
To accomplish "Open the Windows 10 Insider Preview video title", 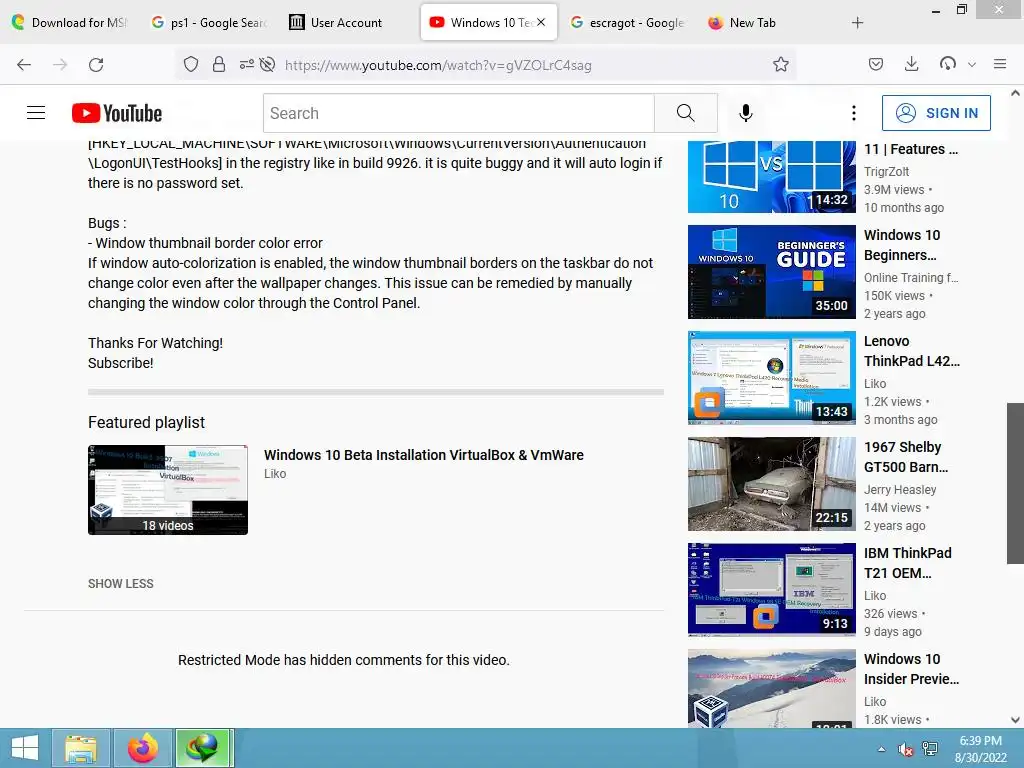I will (x=912, y=669).
